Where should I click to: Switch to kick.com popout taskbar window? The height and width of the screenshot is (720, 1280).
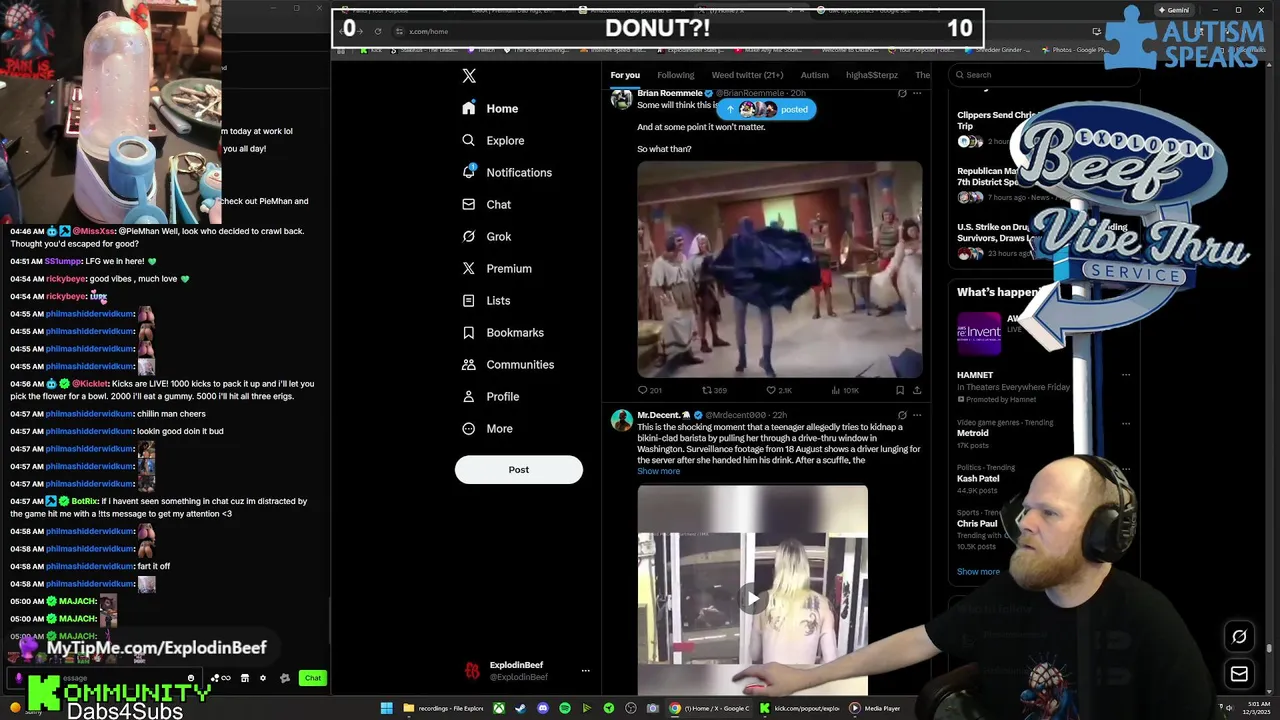[800, 708]
